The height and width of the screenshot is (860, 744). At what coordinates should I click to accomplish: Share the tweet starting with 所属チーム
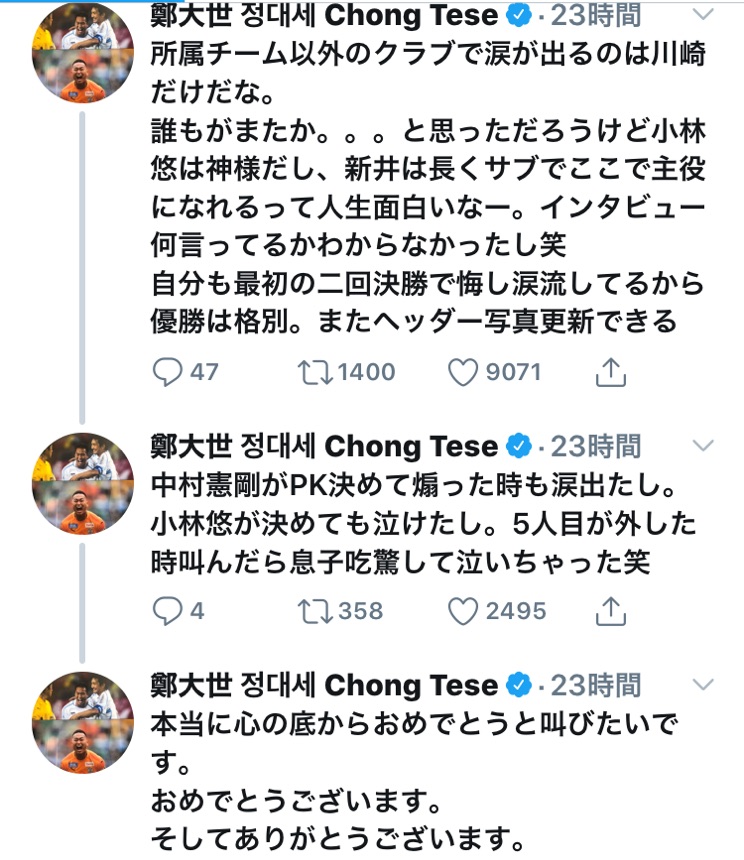click(x=610, y=373)
